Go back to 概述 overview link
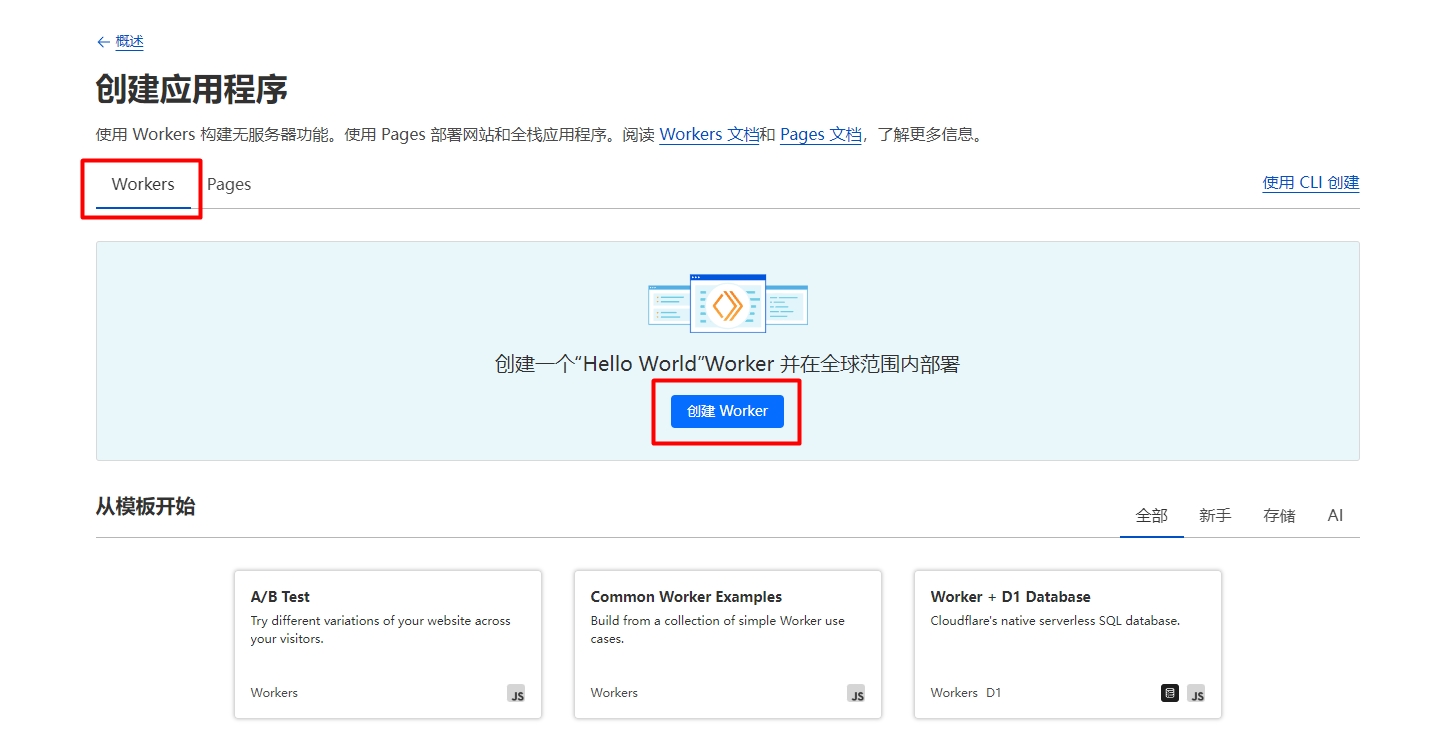 pyautogui.click(x=130, y=42)
